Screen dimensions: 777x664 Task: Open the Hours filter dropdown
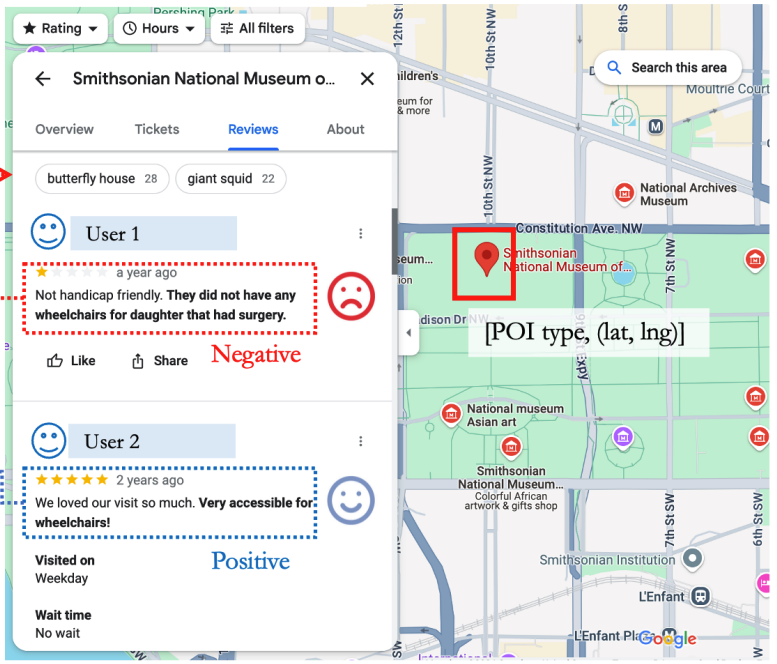(x=159, y=28)
